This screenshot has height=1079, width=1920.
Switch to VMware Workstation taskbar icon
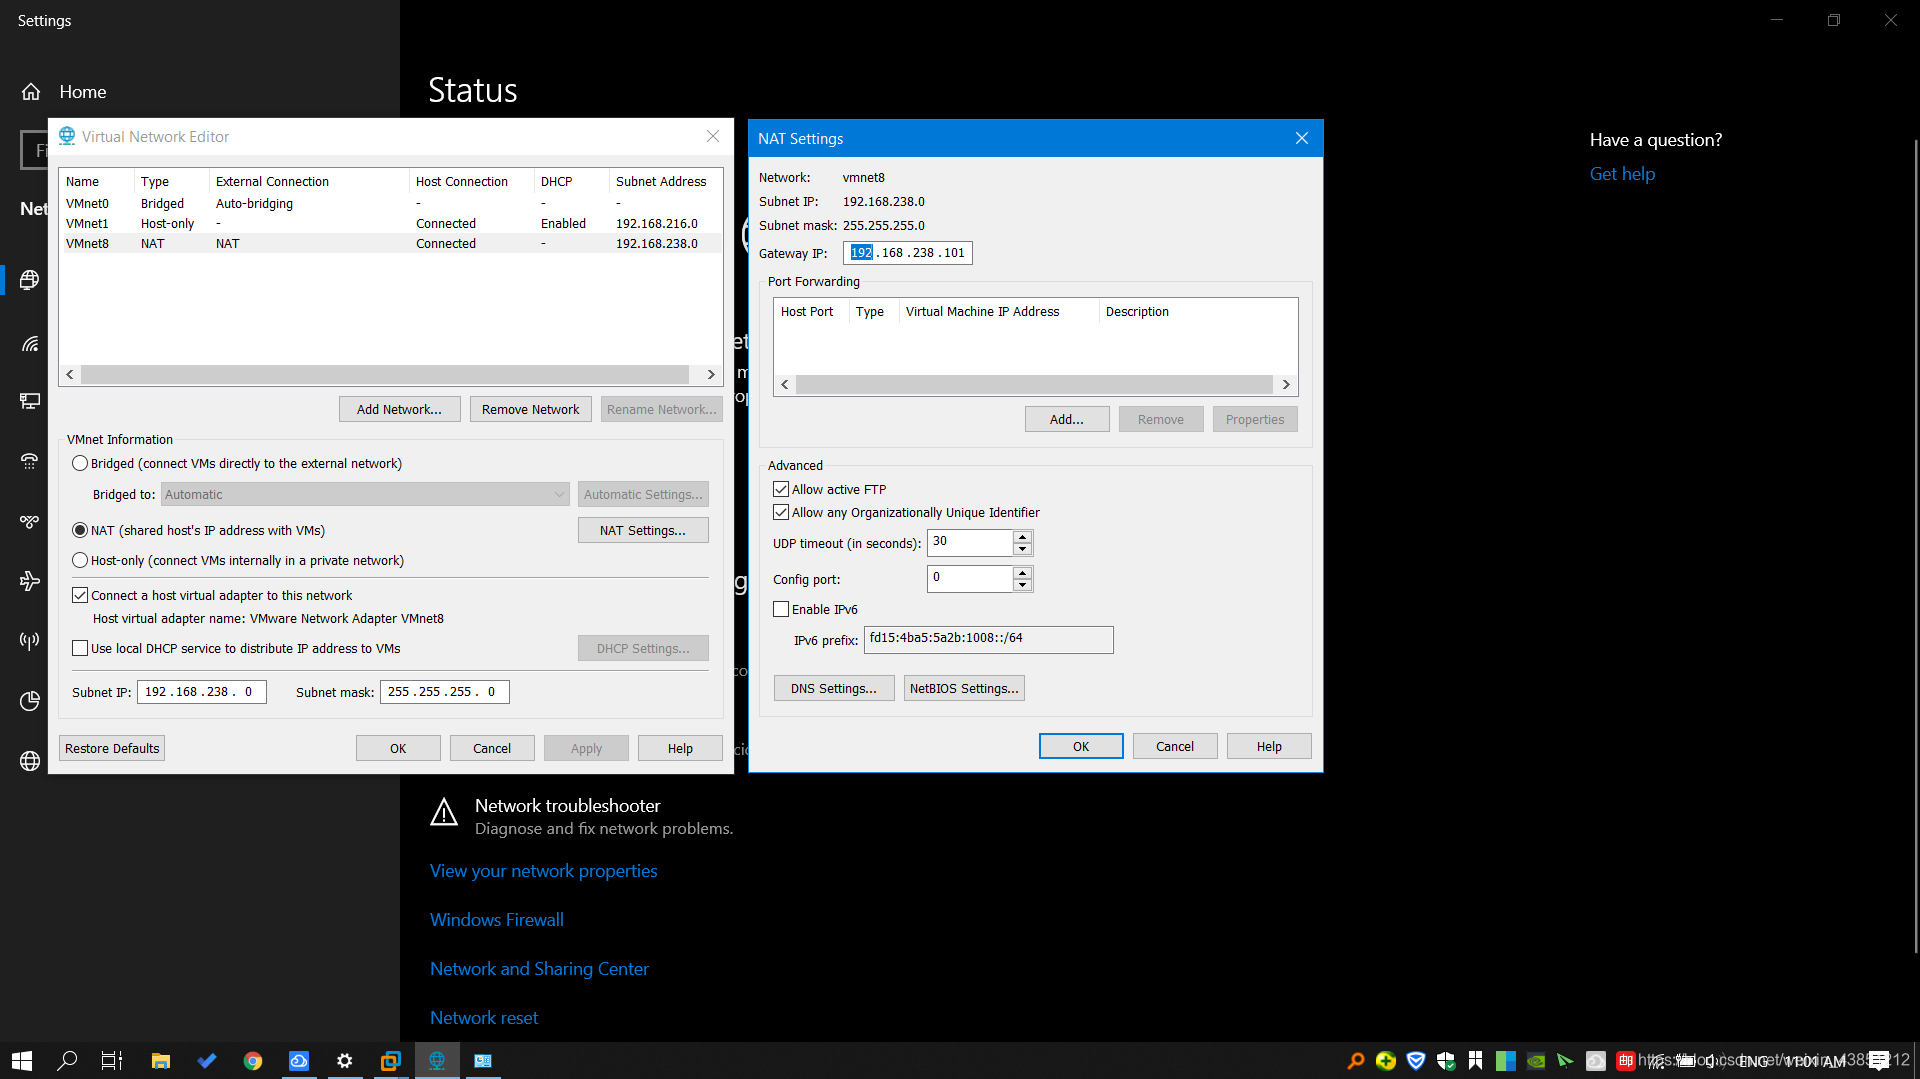pos(391,1061)
